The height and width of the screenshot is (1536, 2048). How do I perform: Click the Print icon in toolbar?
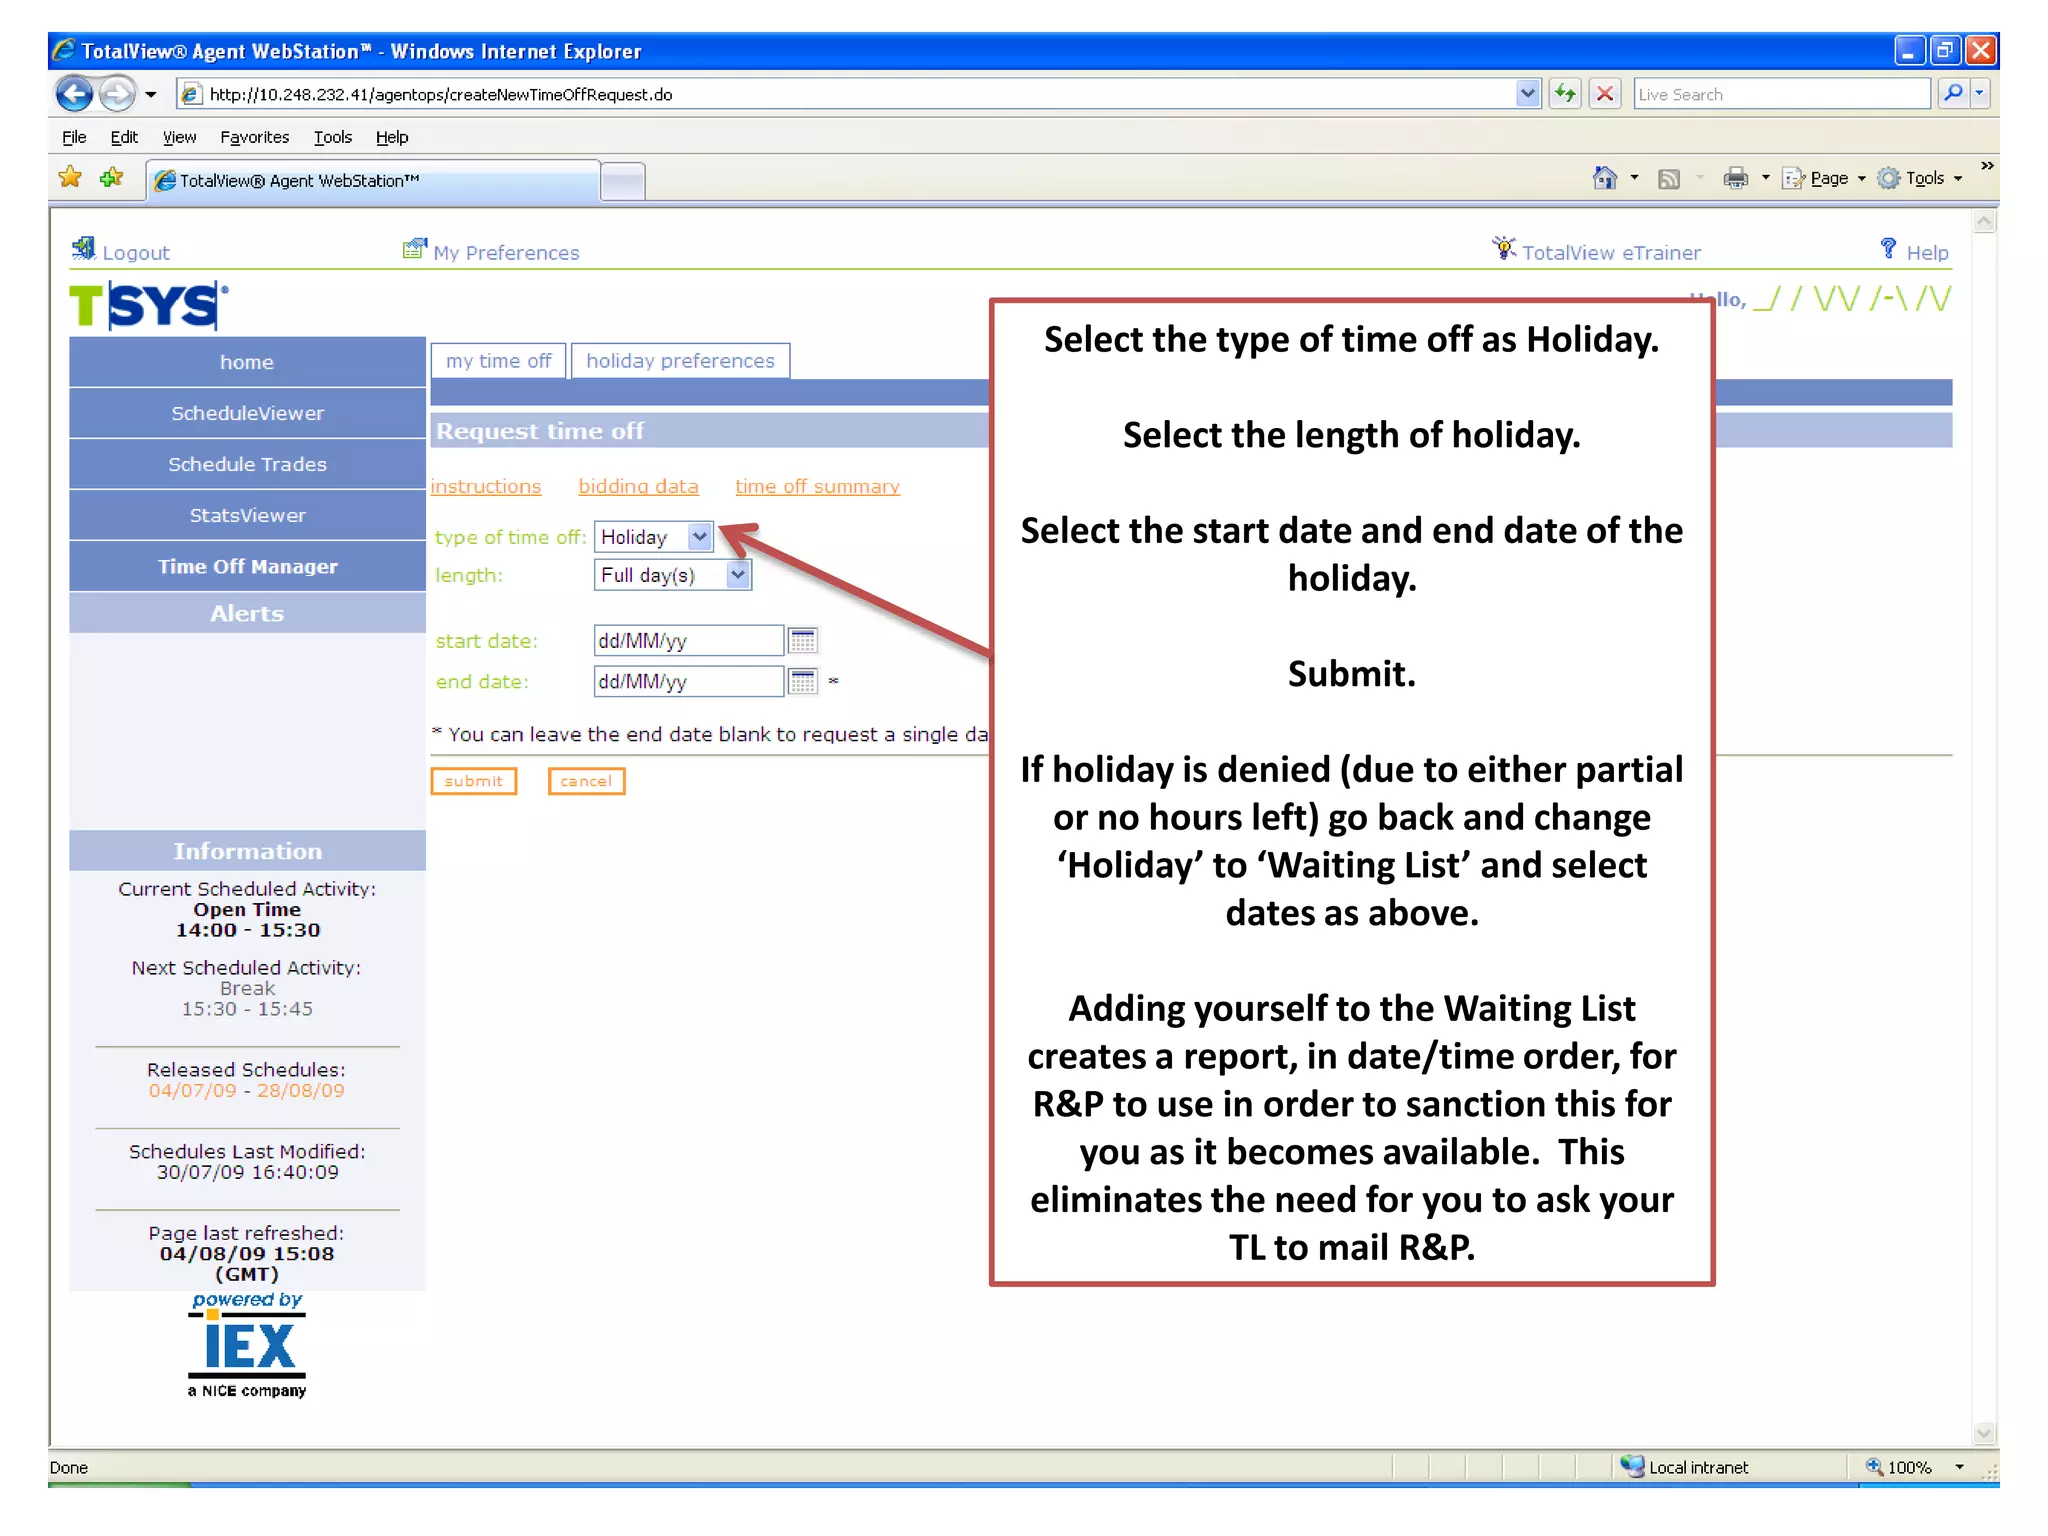[x=1735, y=178]
